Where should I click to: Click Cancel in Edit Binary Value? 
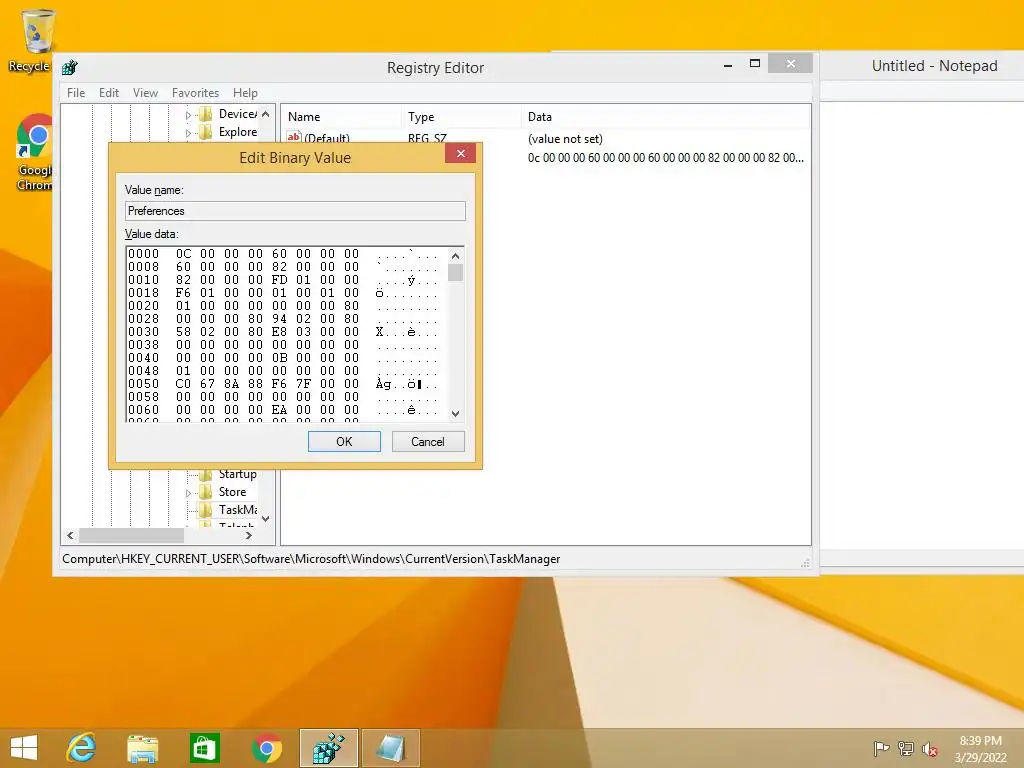click(x=428, y=441)
